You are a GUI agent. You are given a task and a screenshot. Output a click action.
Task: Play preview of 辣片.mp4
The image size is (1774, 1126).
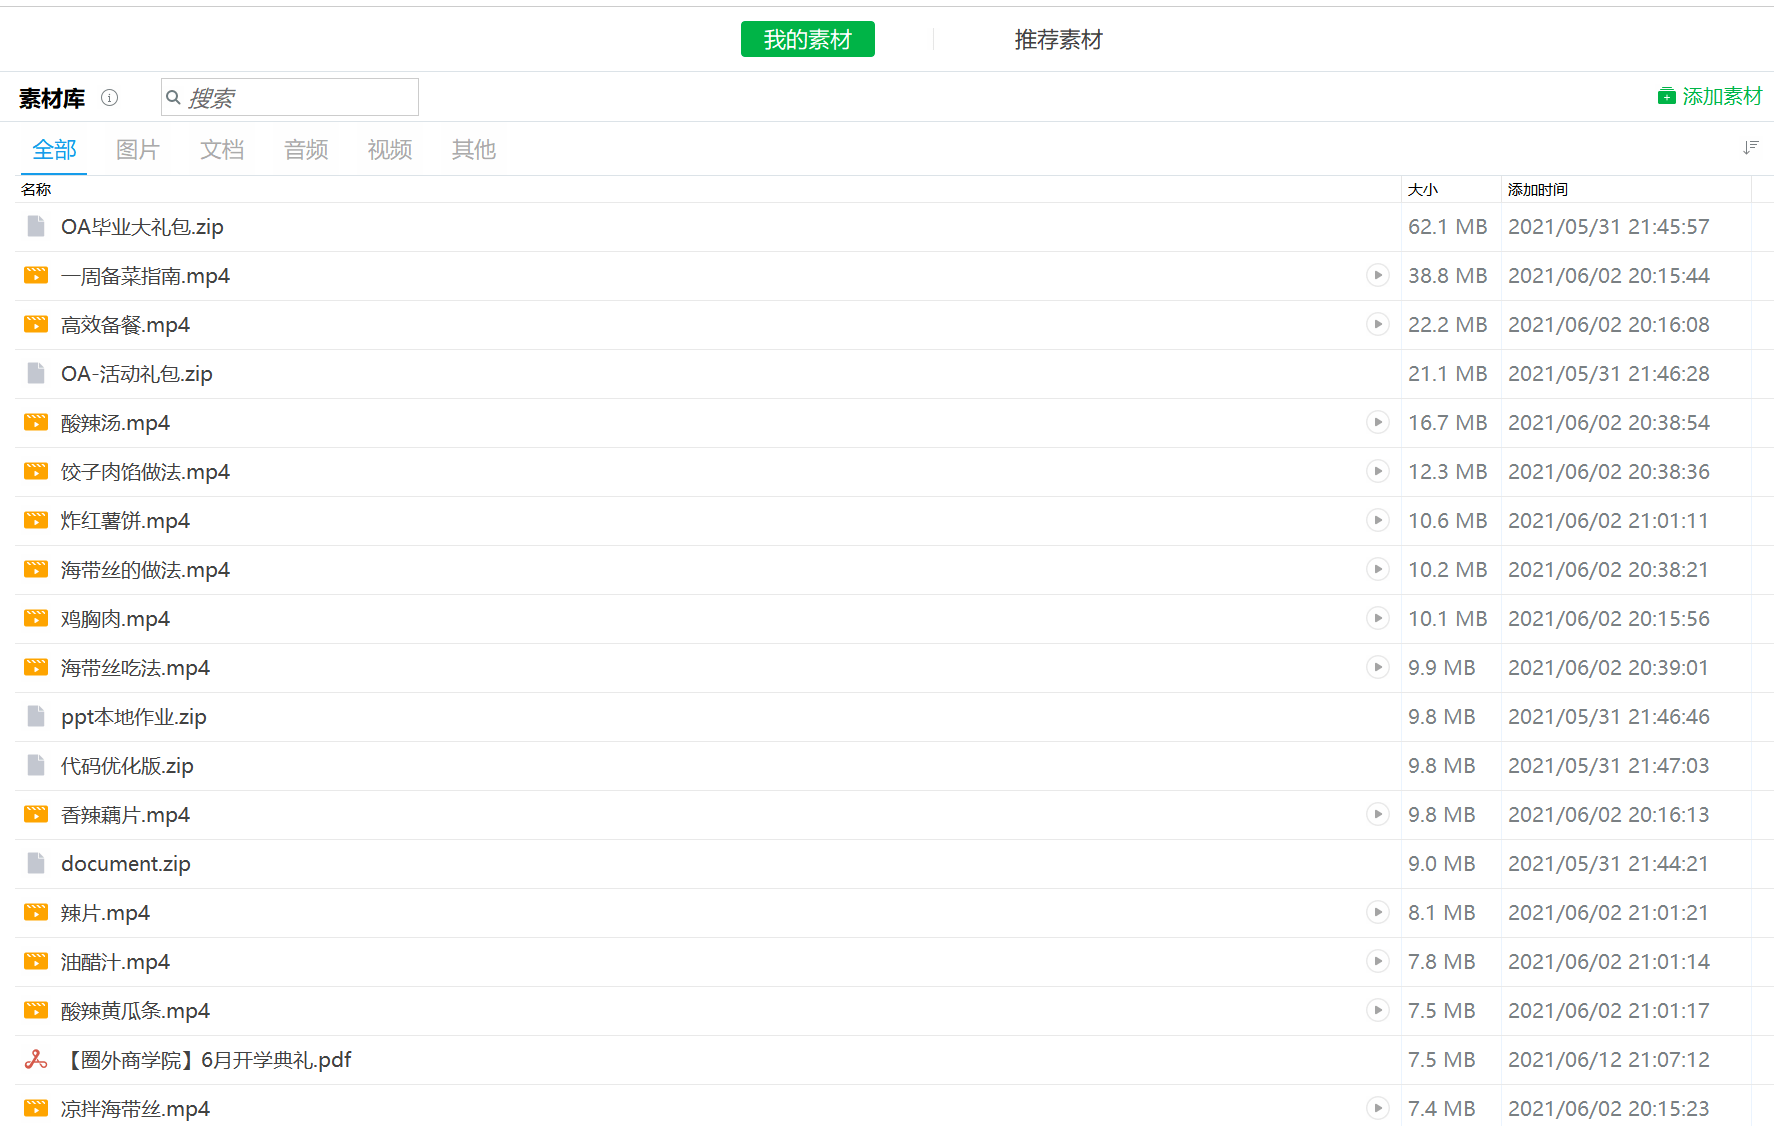pyautogui.click(x=1377, y=913)
